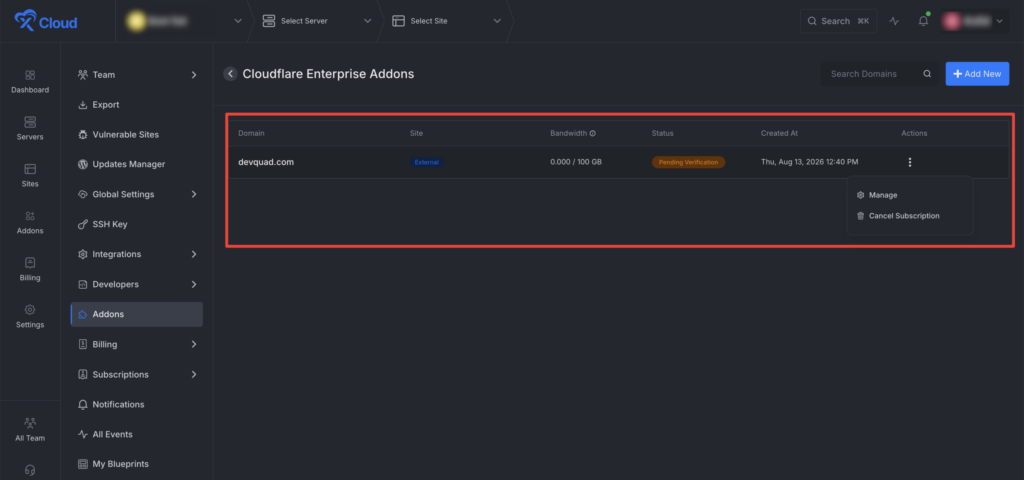This screenshot has height=480, width=1024.
Task: Open the three-dot actions menu for devquad.com
Action: pos(910,162)
